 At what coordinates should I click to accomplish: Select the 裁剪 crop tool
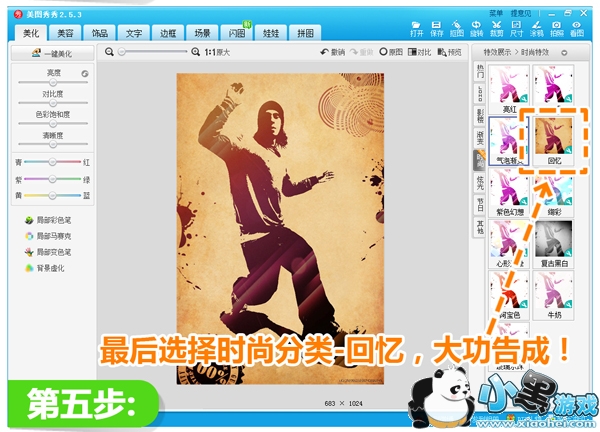point(497,27)
